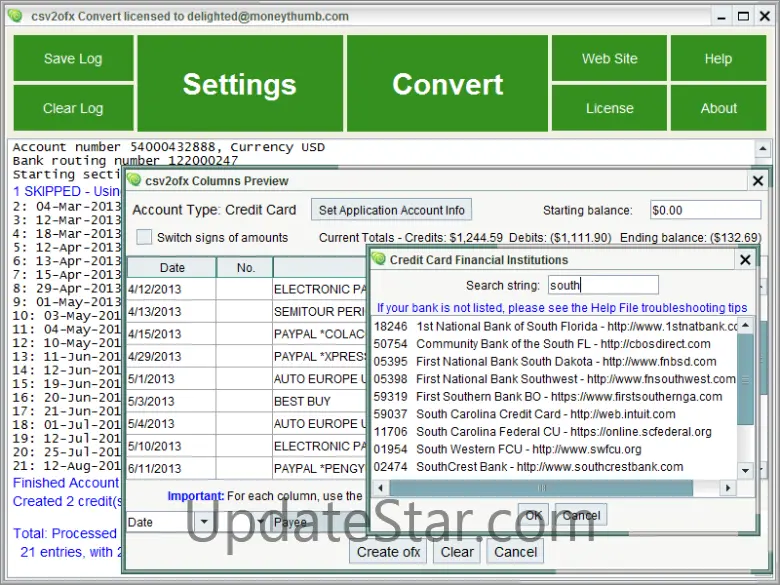The image size is (780, 585).
Task: Select First Southern Bank BO entry
Action: (x=554, y=396)
